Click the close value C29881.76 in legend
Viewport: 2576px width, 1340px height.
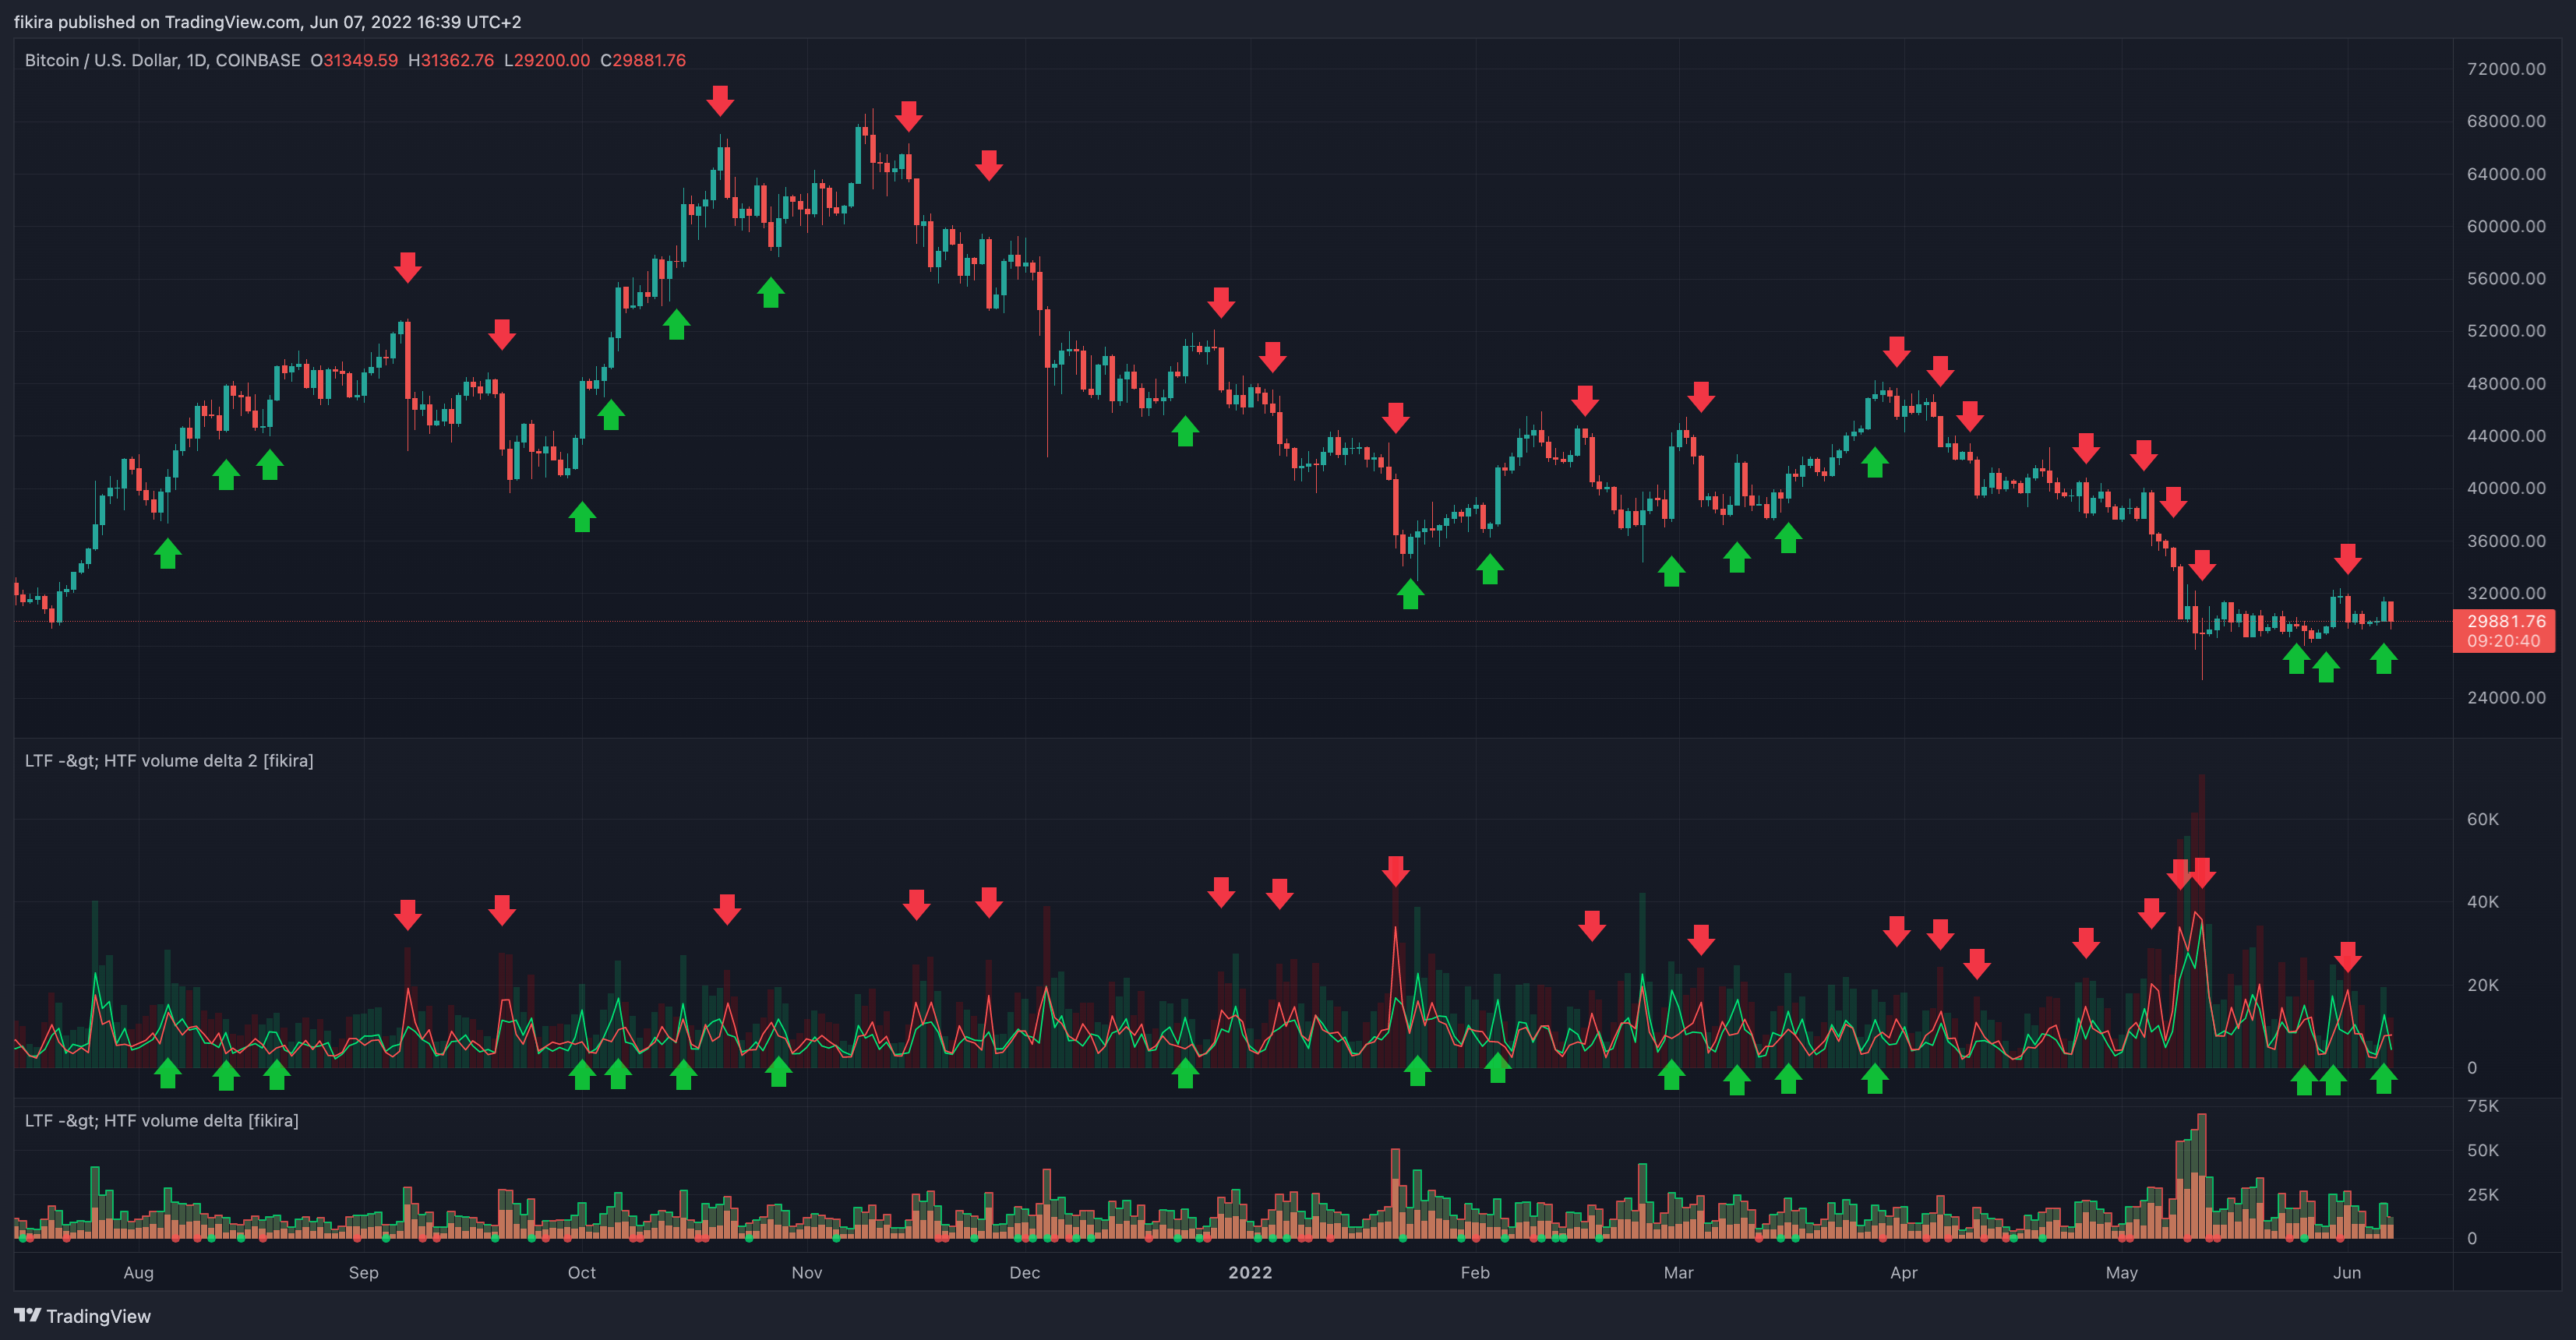[x=643, y=60]
